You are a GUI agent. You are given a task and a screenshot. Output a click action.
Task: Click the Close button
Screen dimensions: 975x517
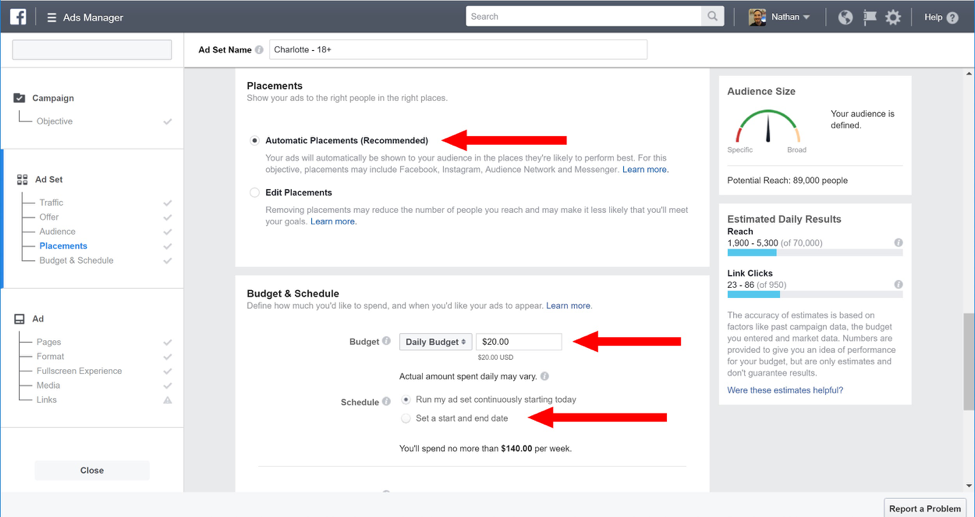(92, 470)
